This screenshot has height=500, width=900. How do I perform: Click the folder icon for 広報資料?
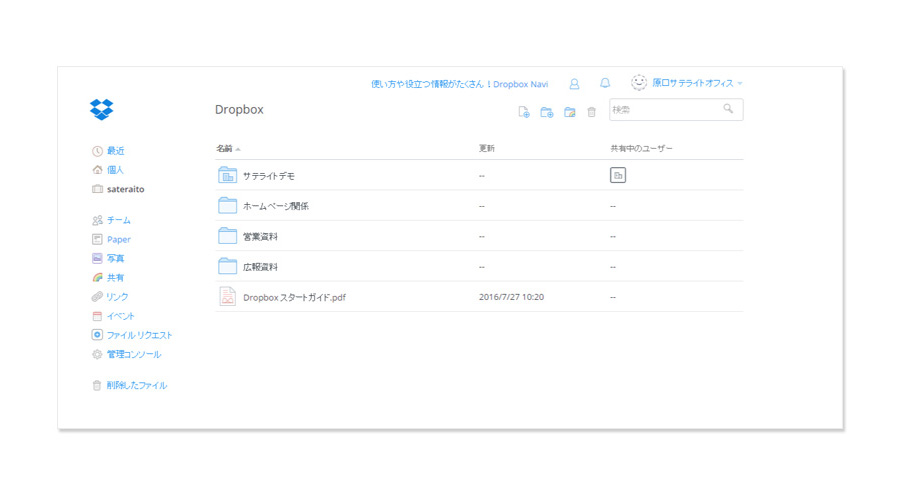(227, 266)
